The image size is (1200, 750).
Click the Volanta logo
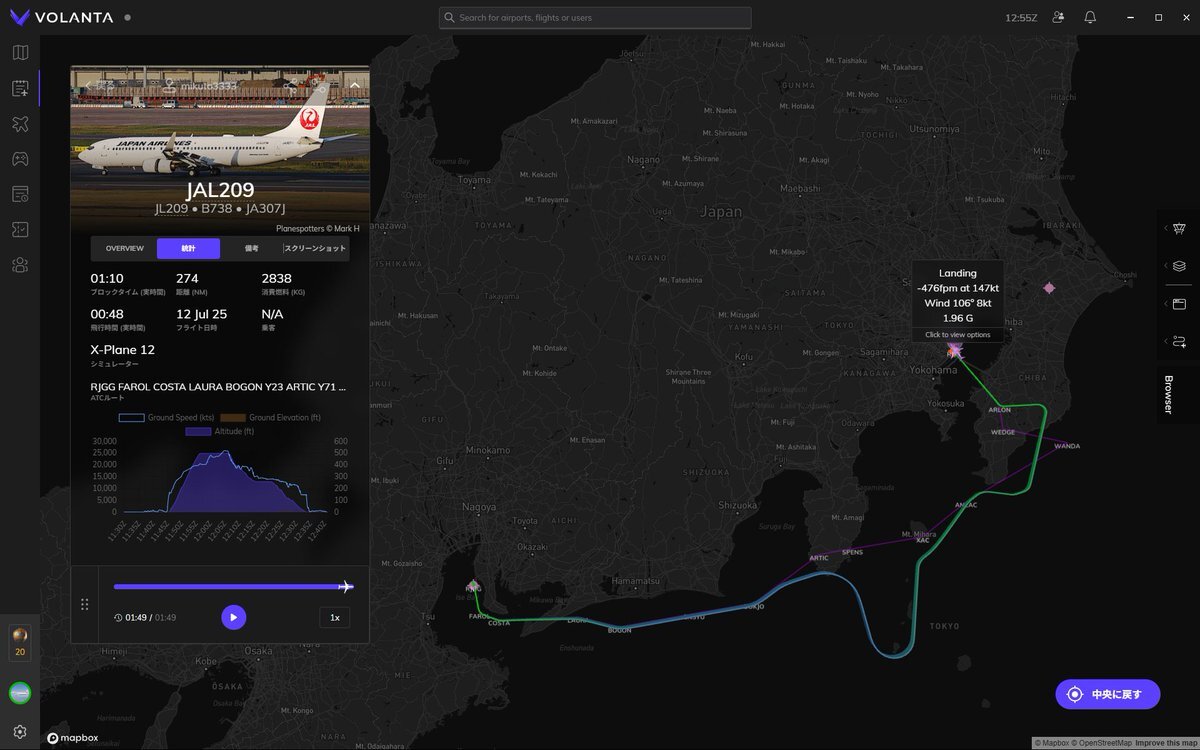[62, 17]
